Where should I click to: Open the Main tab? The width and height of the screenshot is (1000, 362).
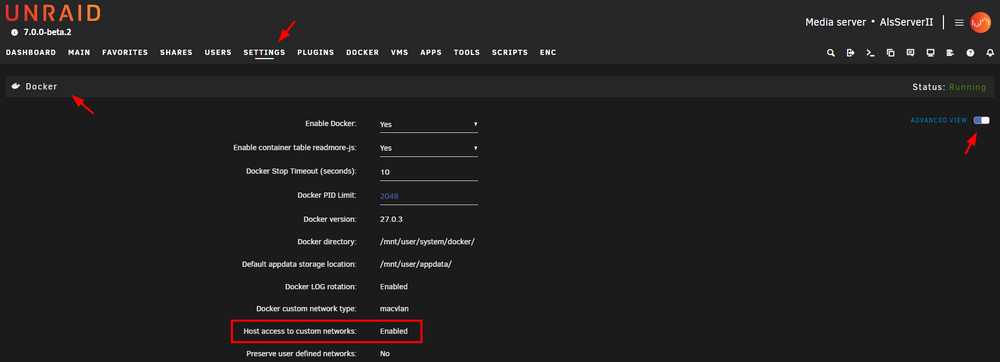pyautogui.click(x=79, y=53)
